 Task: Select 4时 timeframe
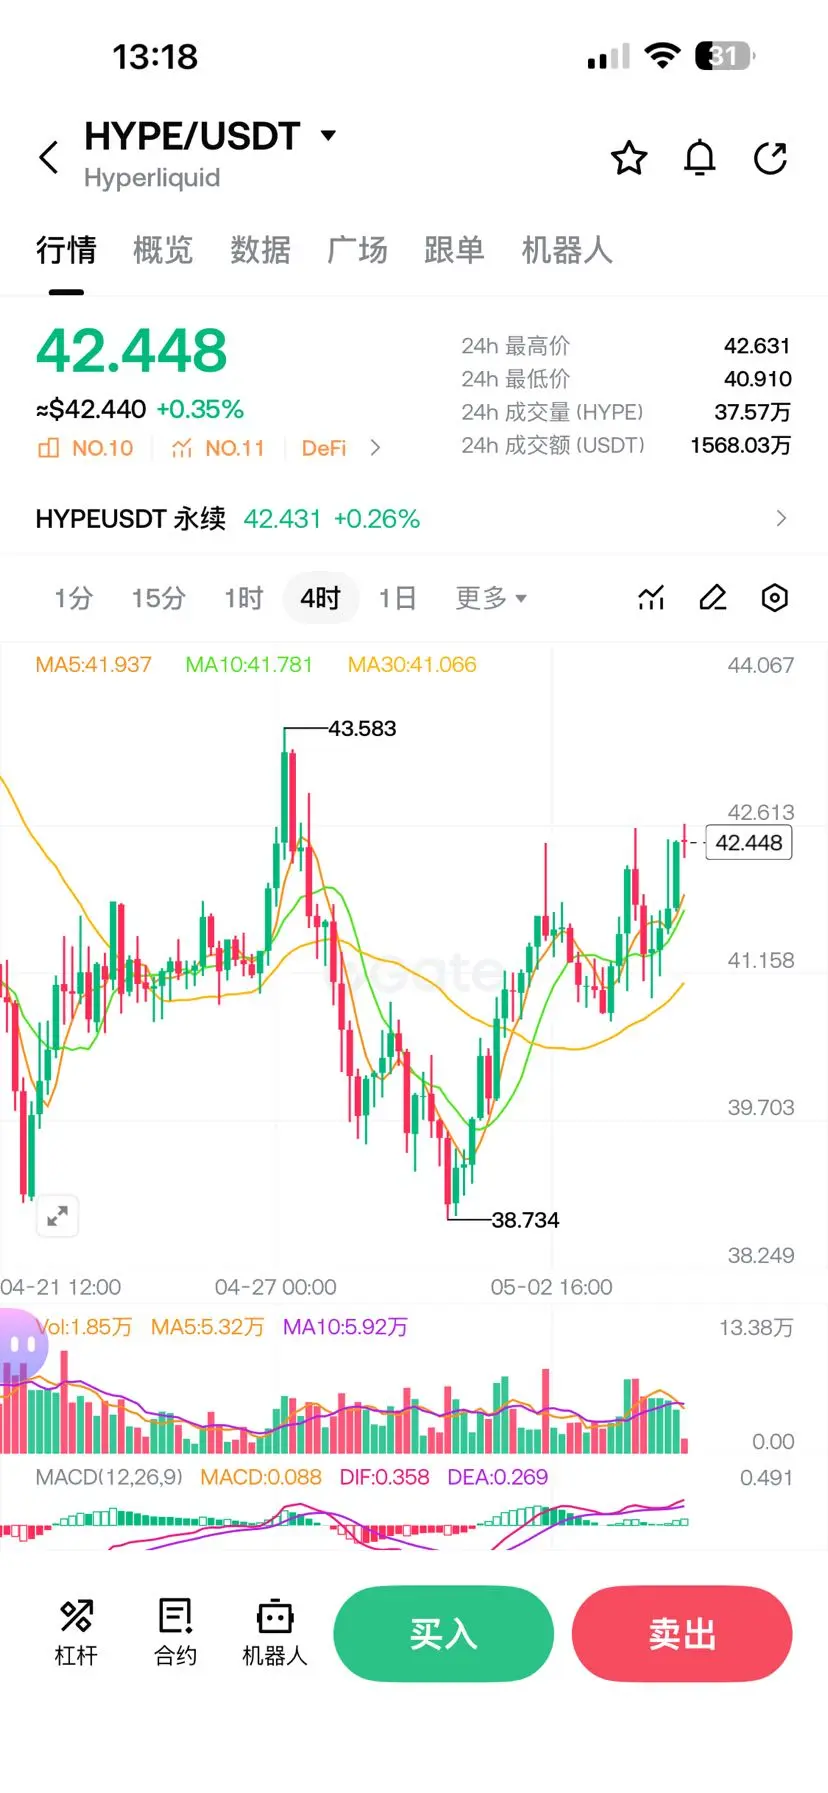pos(321,598)
